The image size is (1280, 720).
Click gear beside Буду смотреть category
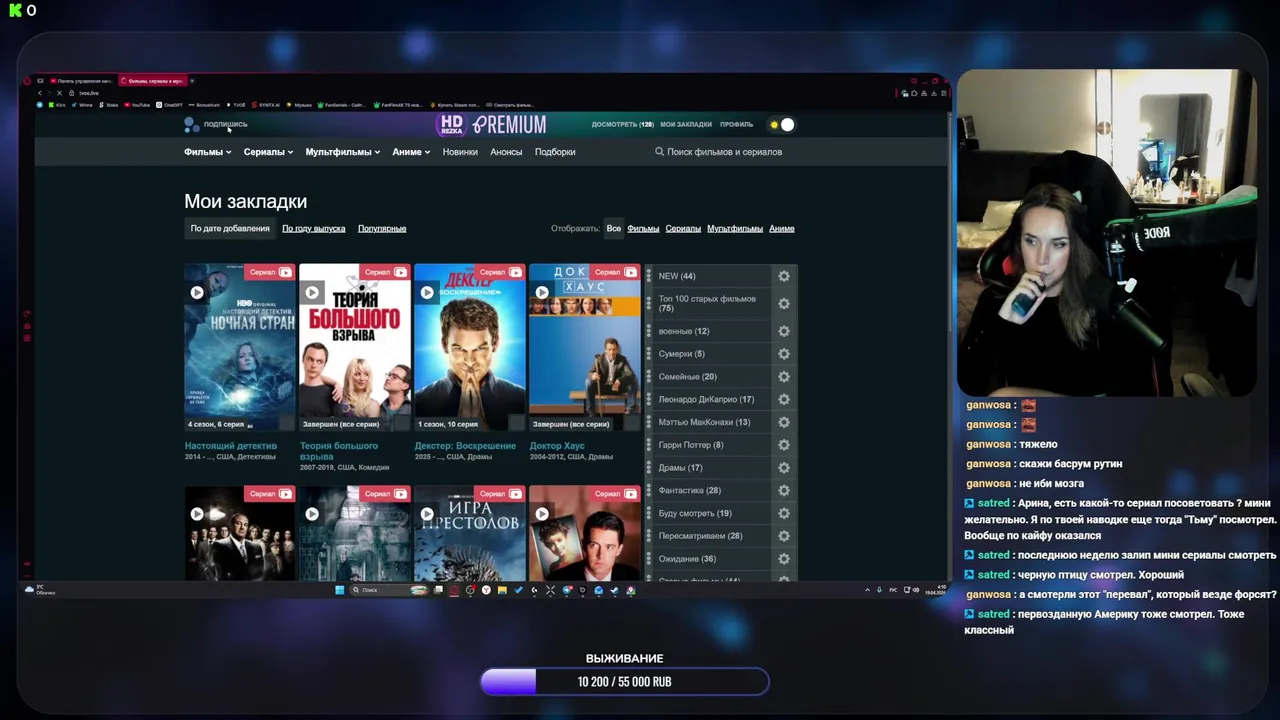[784, 513]
